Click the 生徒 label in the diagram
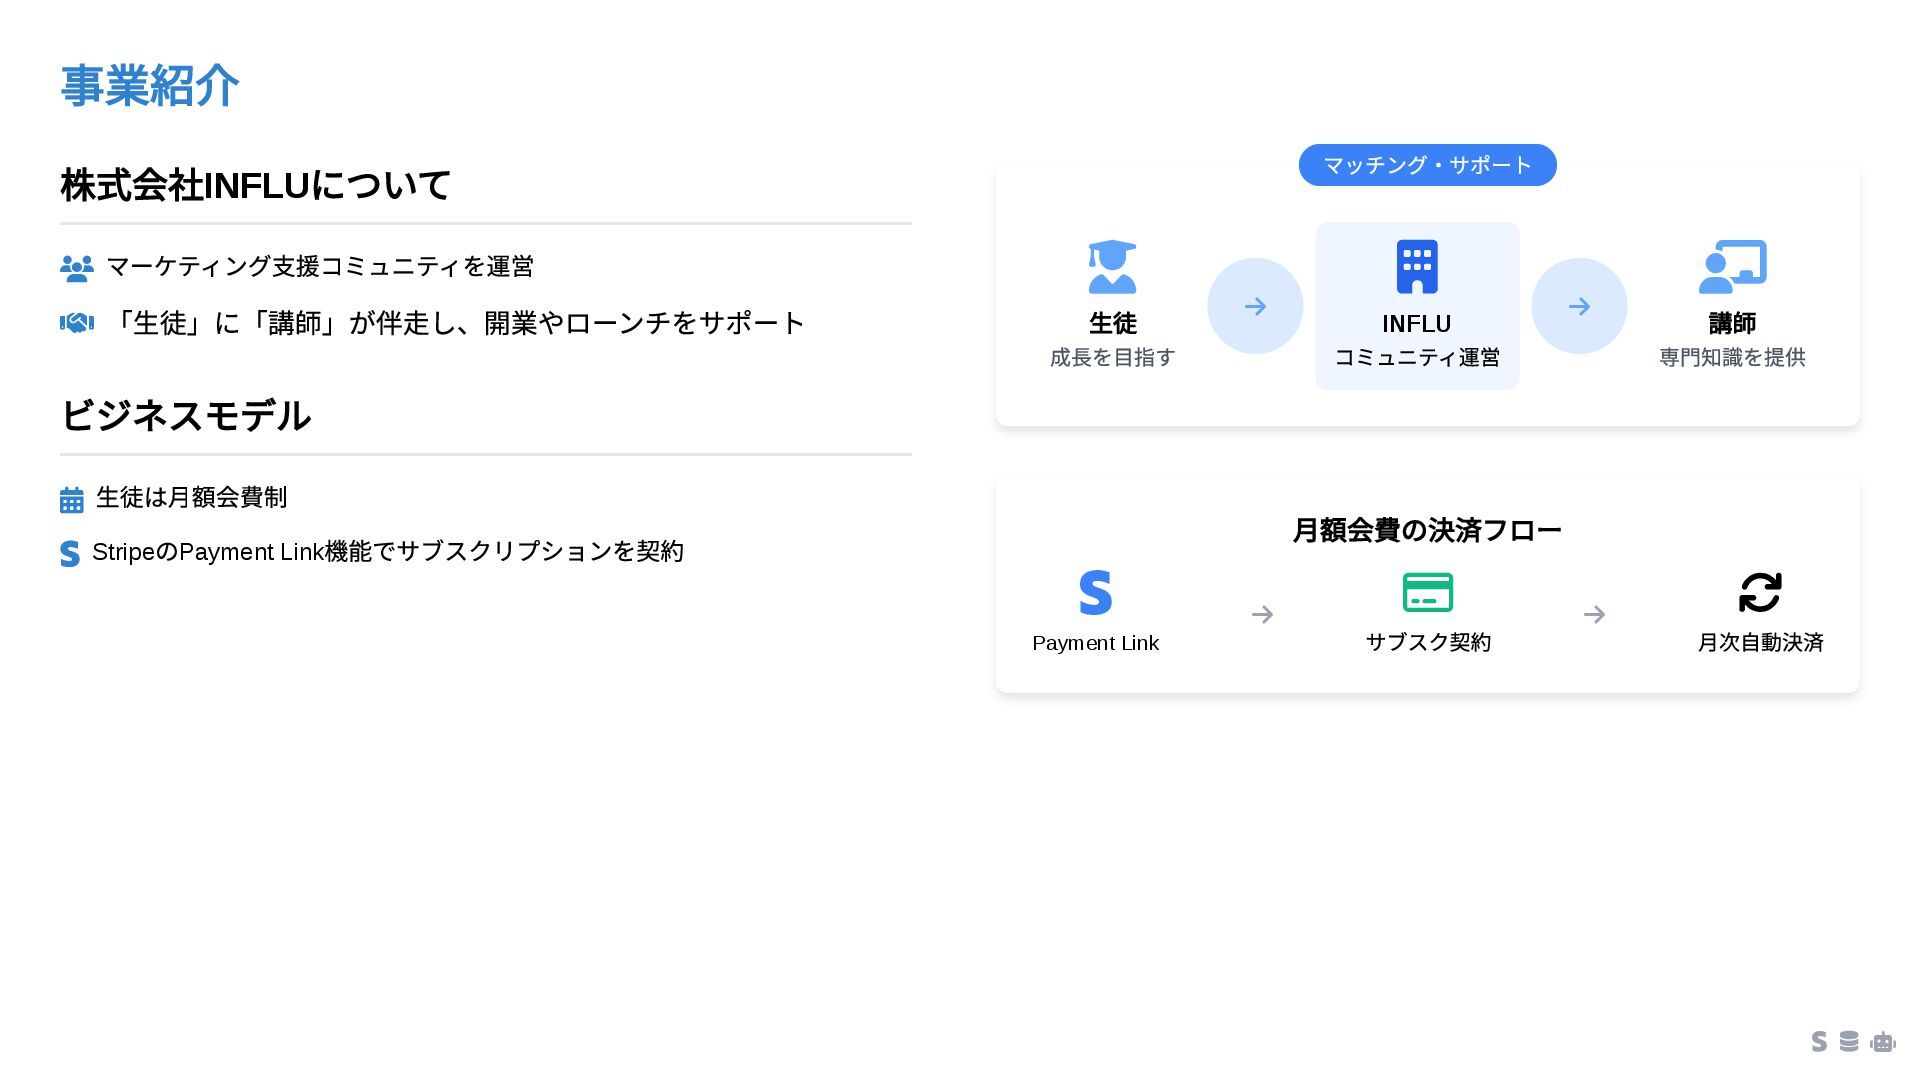The image size is (1920, 1080). 1113,324
